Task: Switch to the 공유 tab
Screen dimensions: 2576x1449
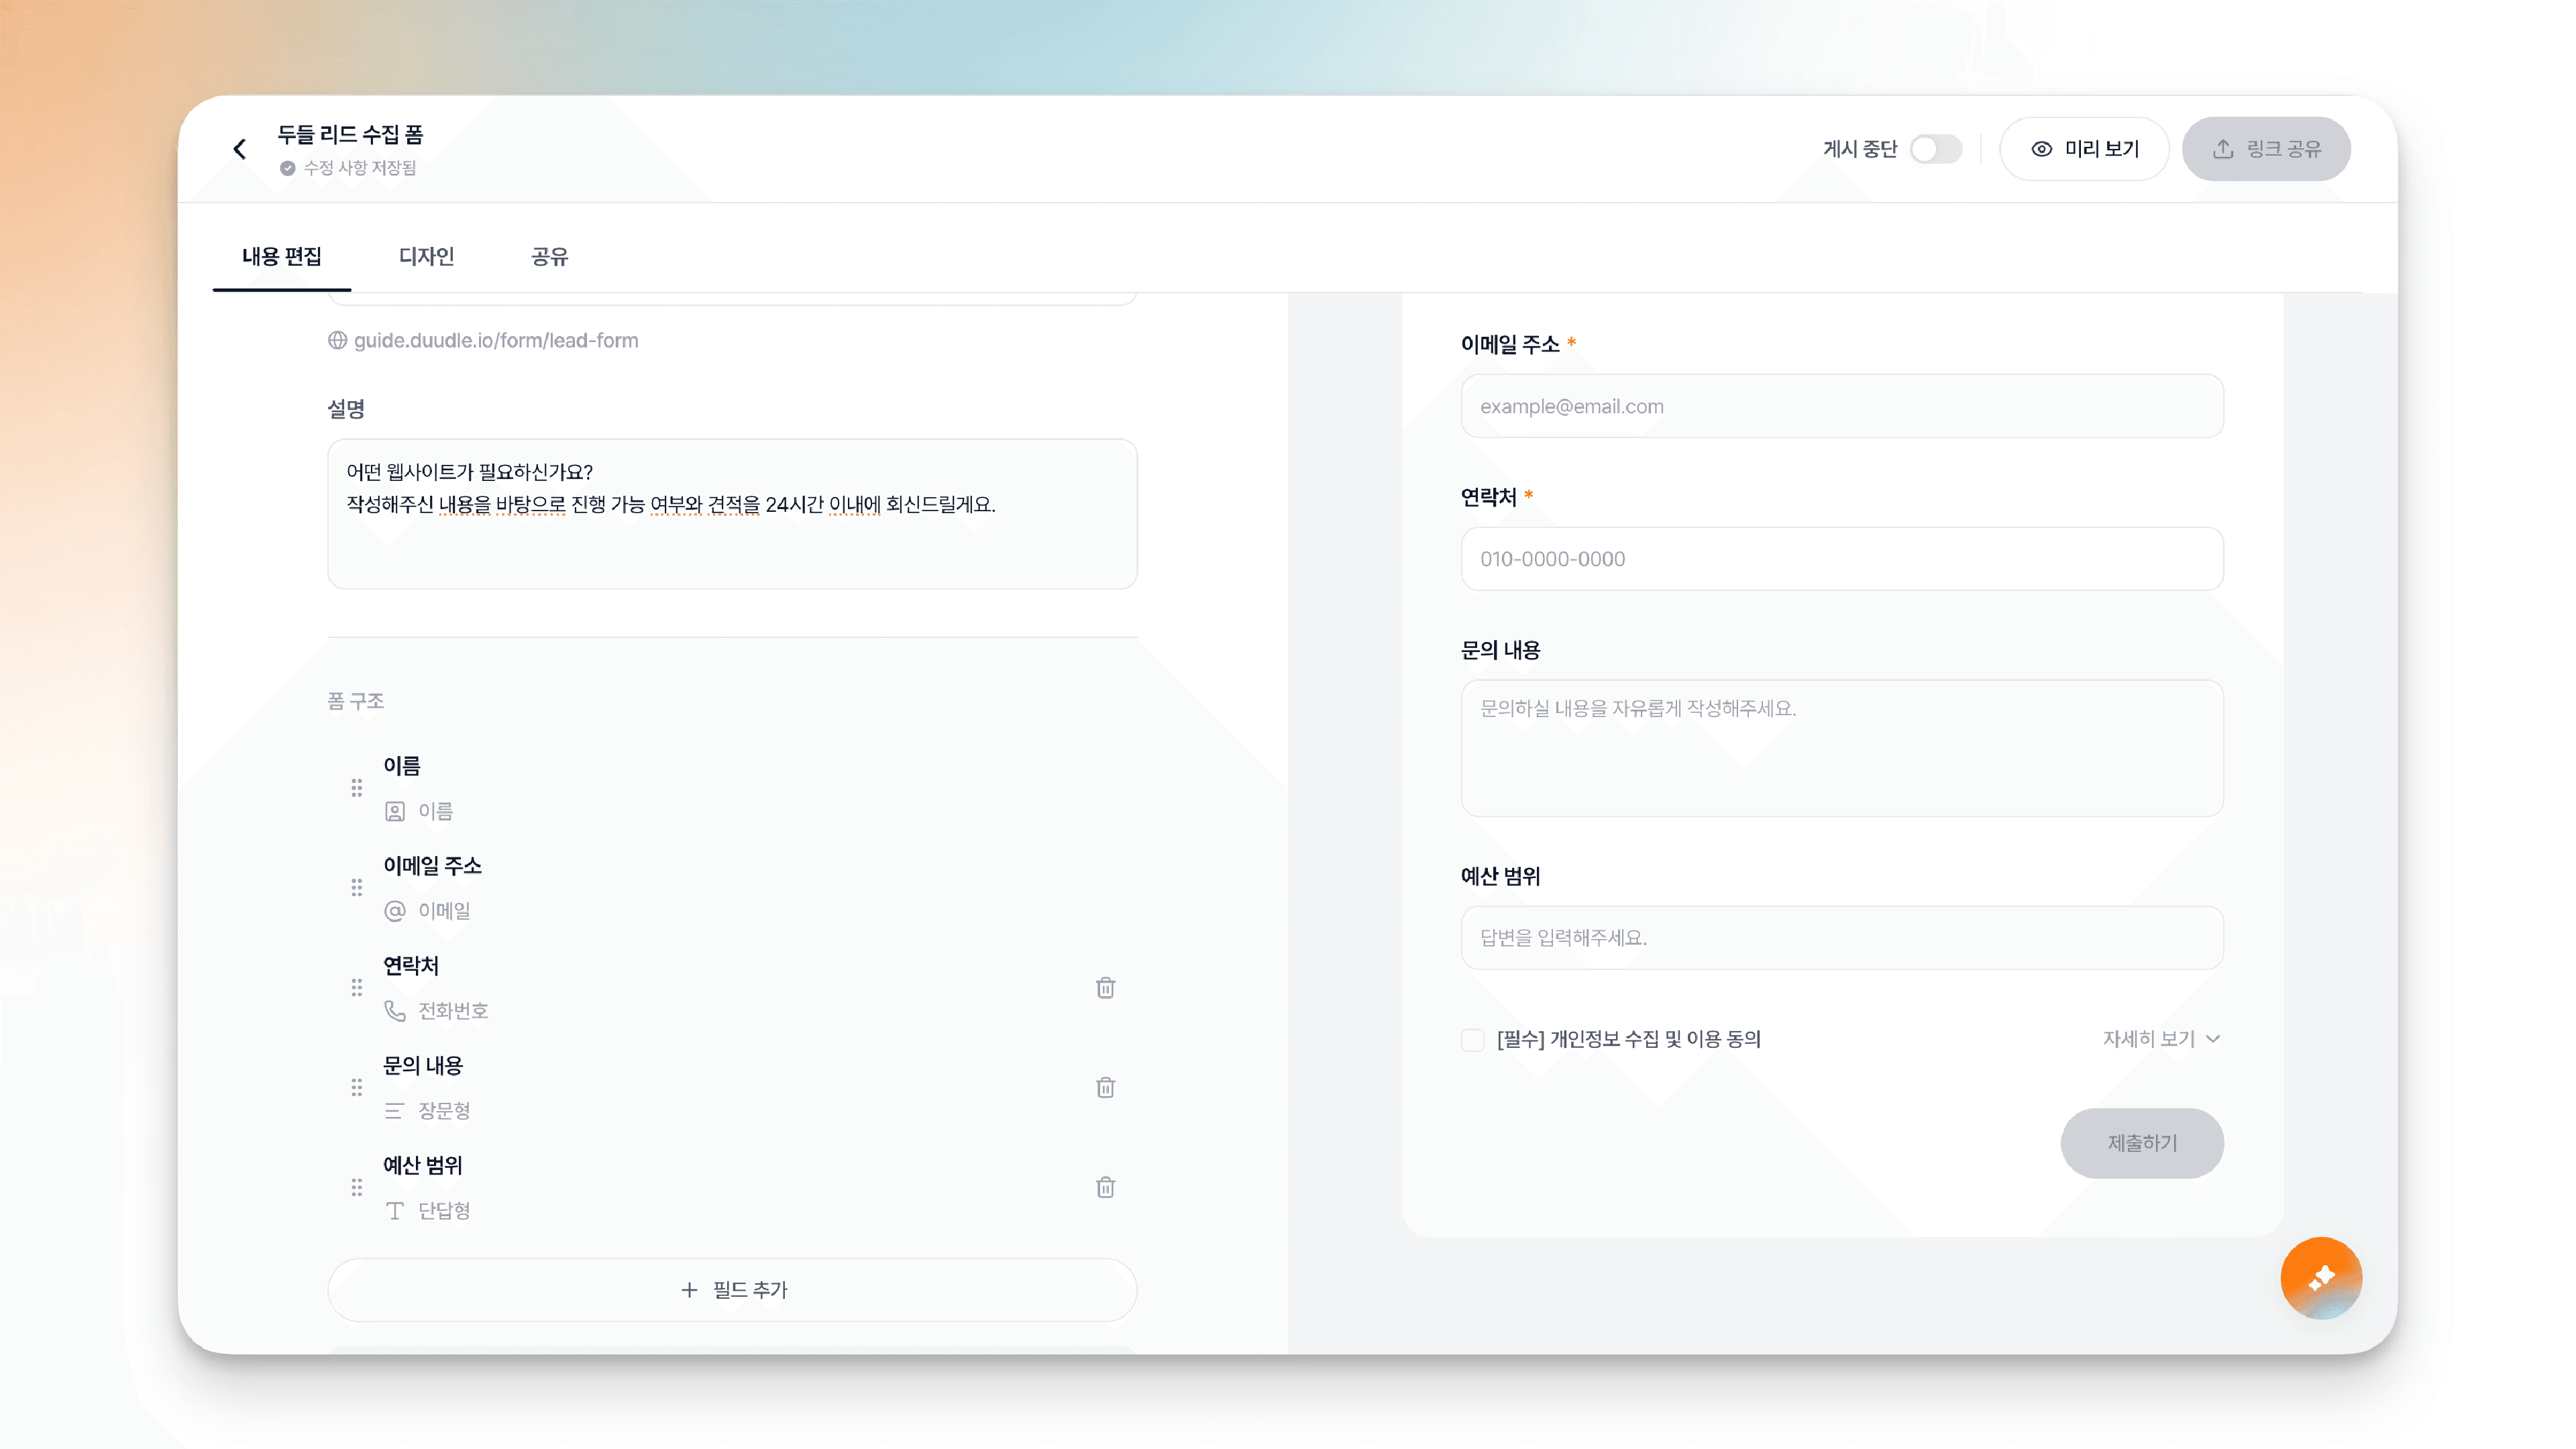Action: (549, 257)
